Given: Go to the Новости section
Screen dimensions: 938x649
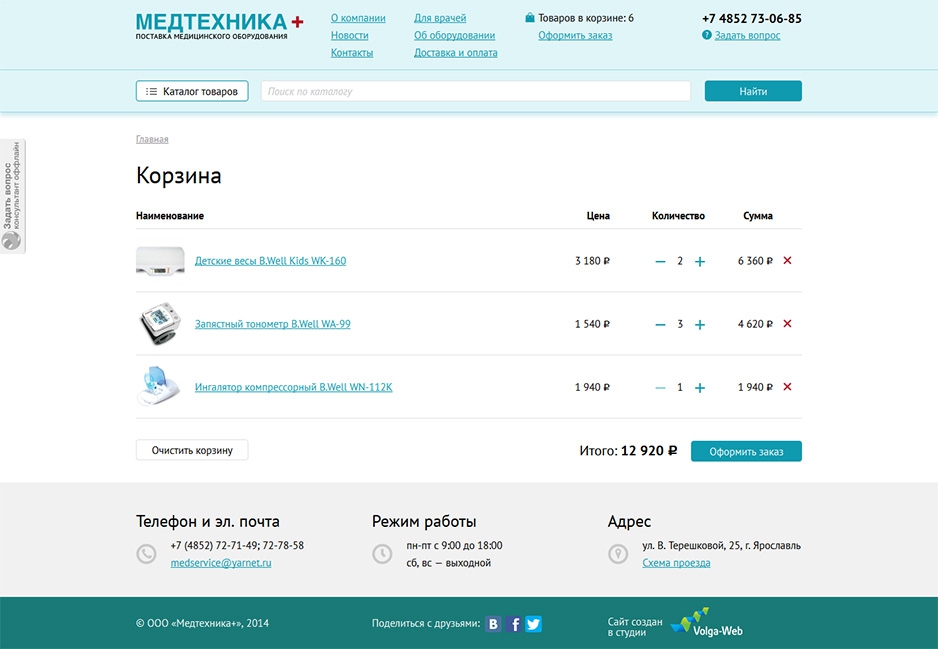Looking at the screenshot, I should click(x=349, y=35).
